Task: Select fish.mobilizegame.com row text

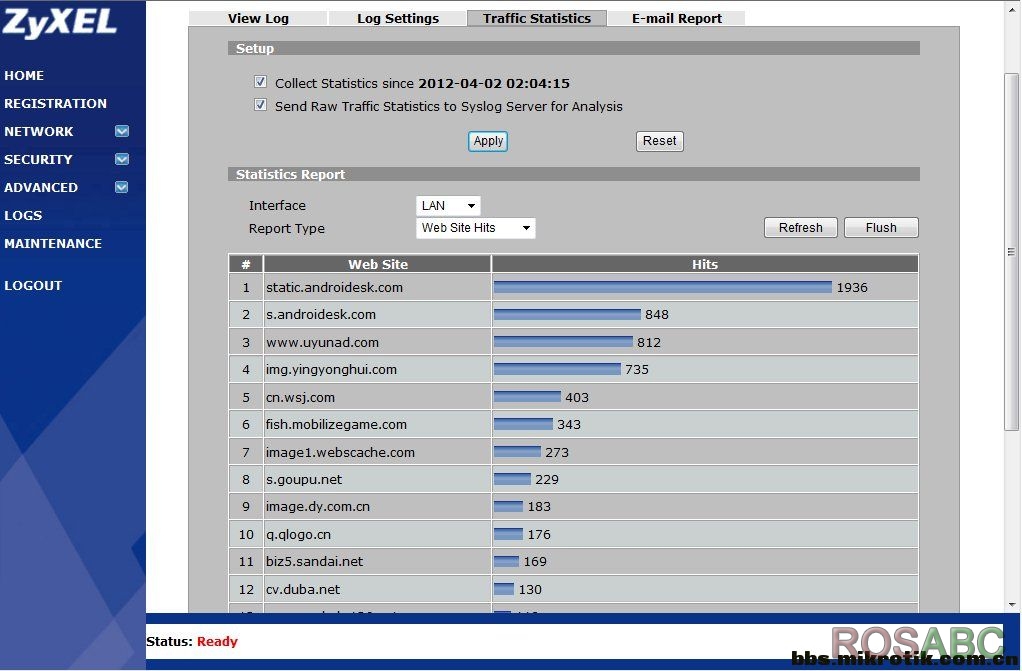Action: [x=336, y=425]
